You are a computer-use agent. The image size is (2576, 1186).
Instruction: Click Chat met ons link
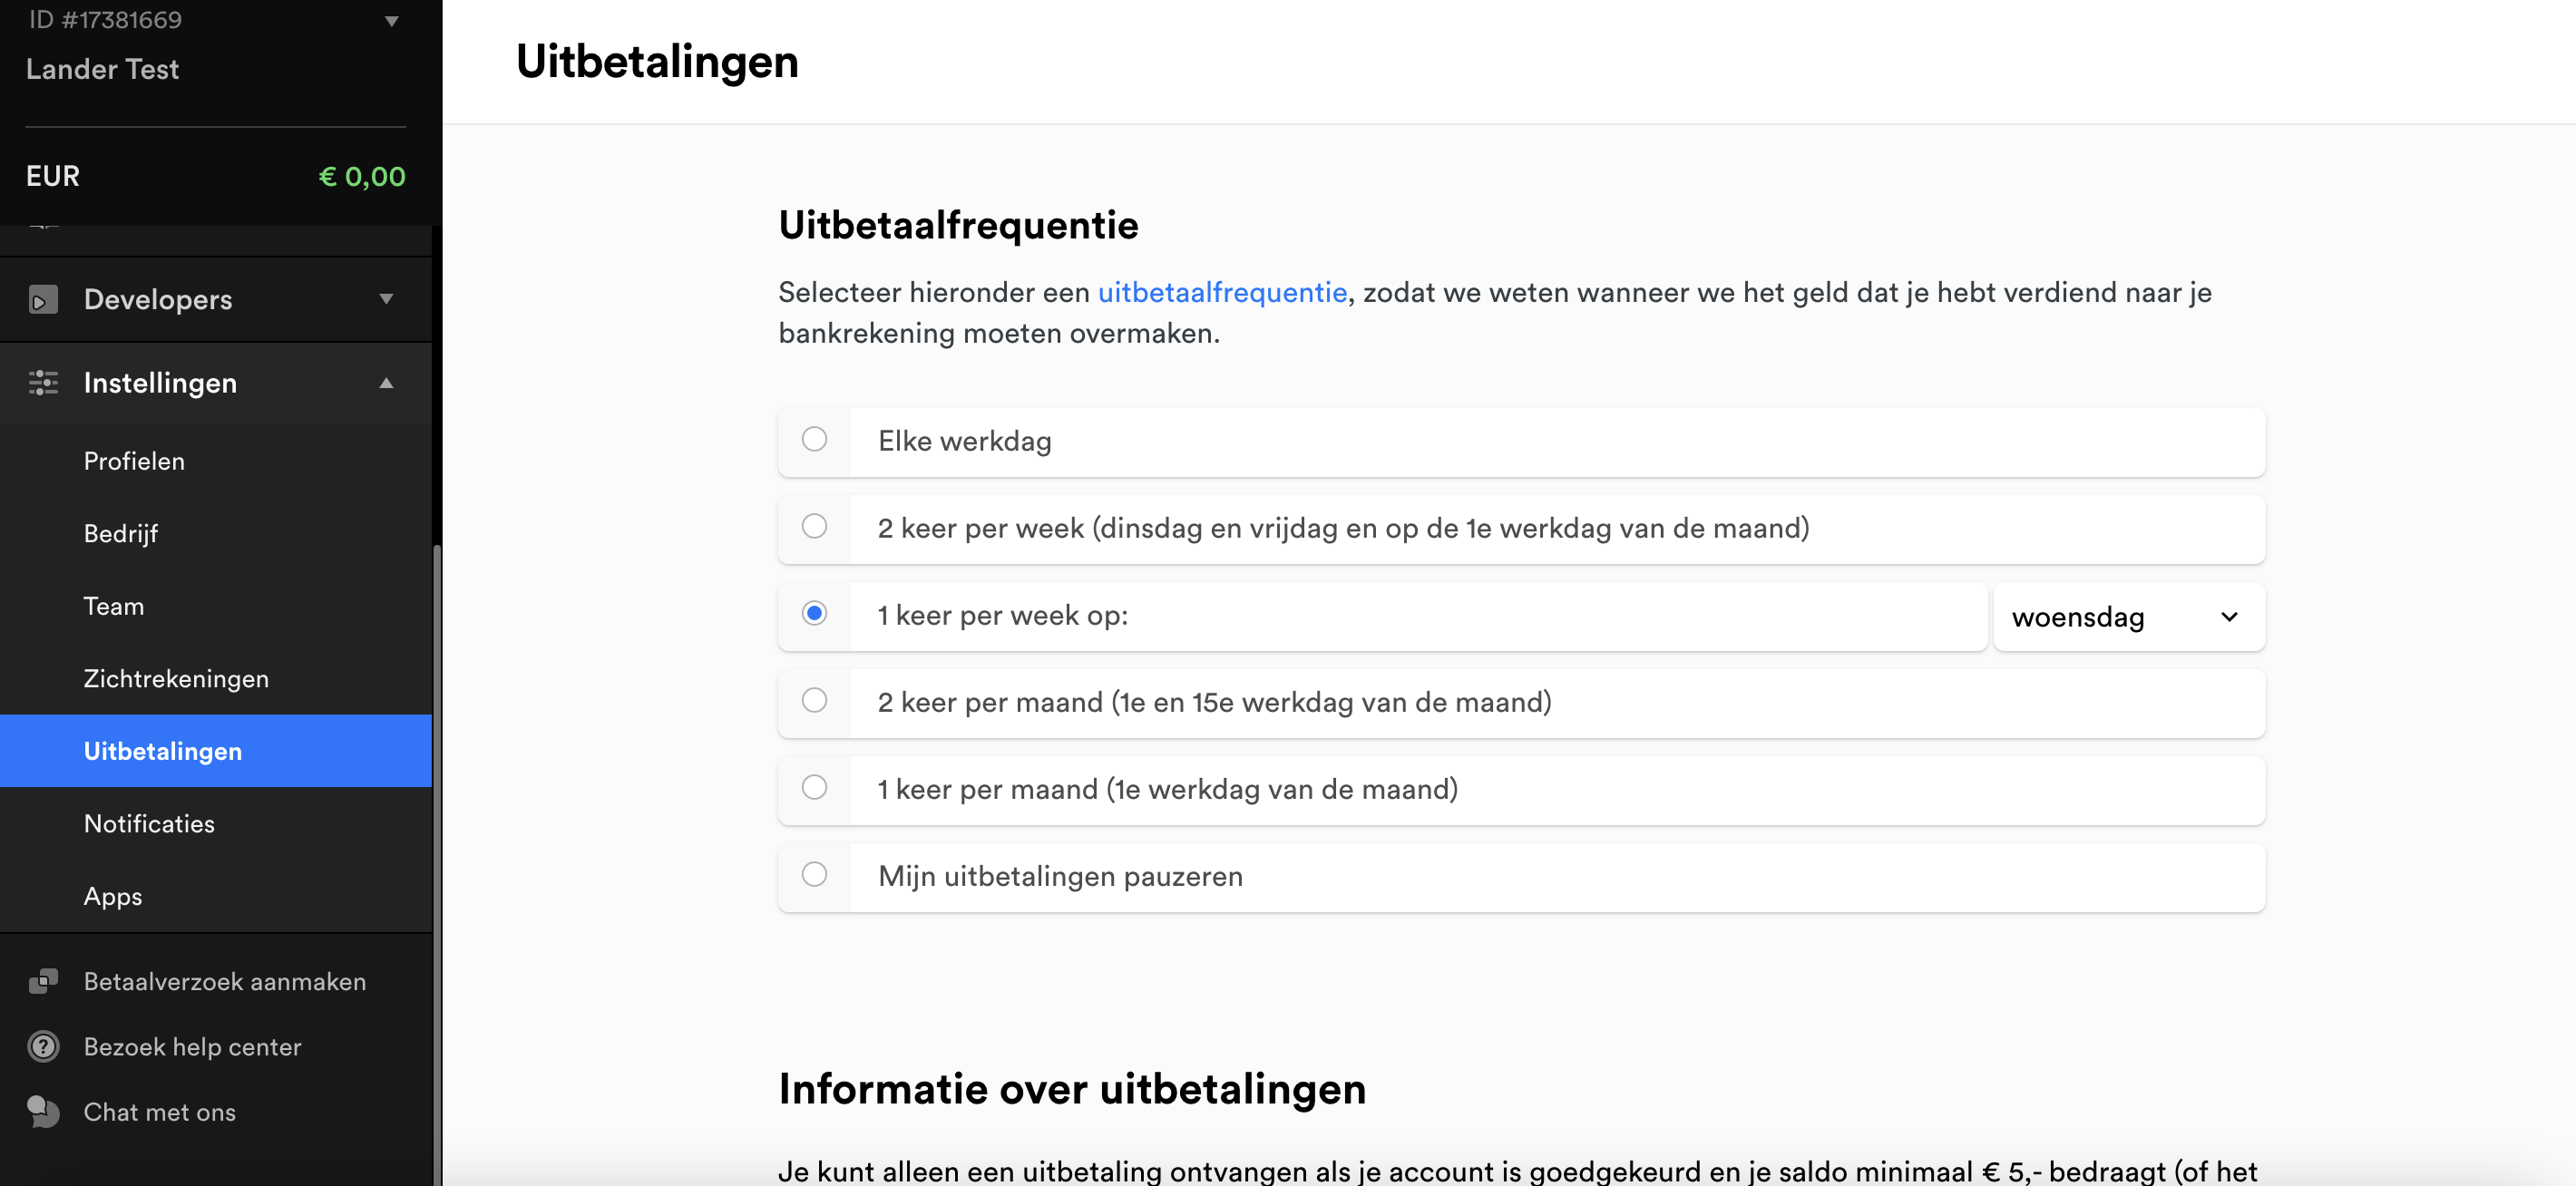click(160, 1111)
